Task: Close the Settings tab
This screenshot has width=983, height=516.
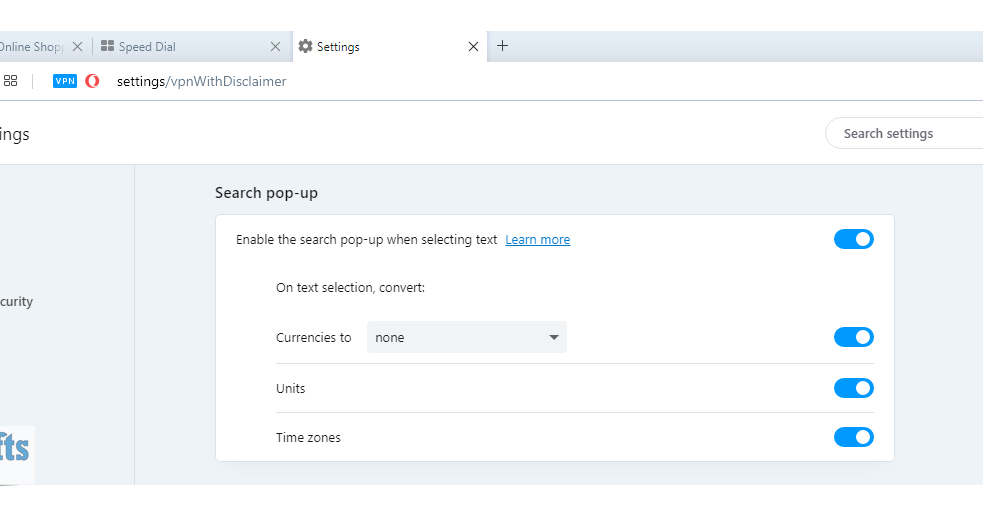Action: click(x=474, y=47)
